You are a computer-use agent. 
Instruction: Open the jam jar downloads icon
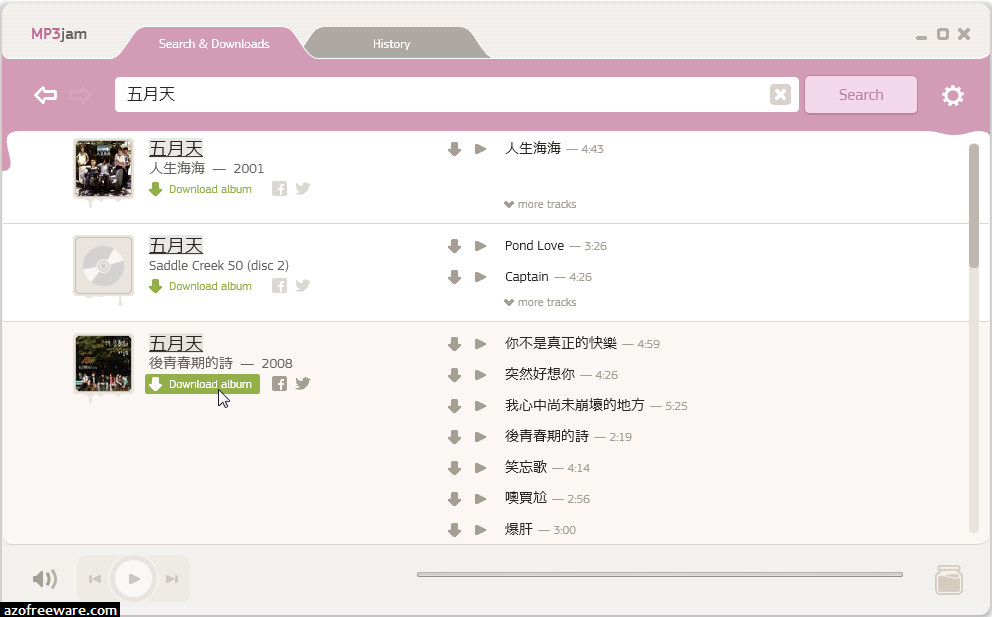949,580
